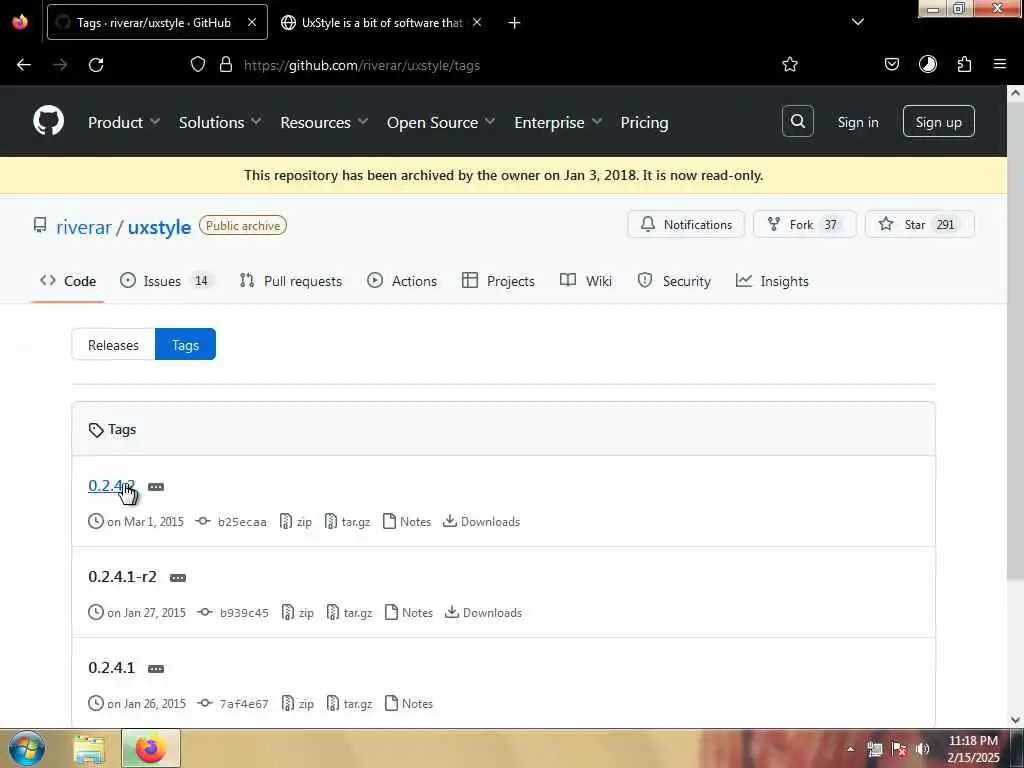
Task: List all tabs with the chevron button
Action: click(857, 22)
